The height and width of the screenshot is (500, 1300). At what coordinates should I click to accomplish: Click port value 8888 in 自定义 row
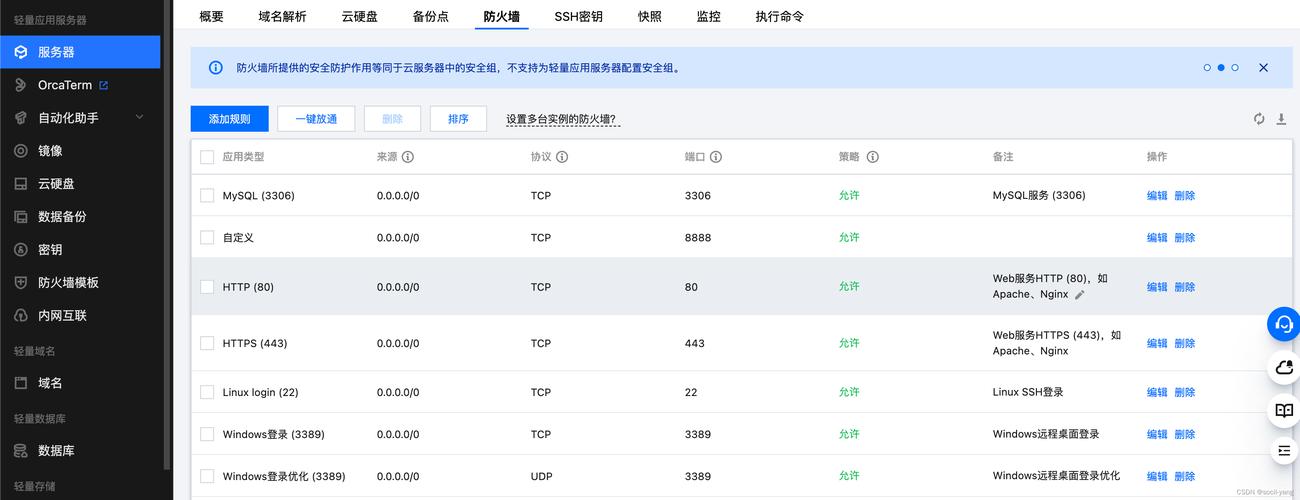click(698, 237)
